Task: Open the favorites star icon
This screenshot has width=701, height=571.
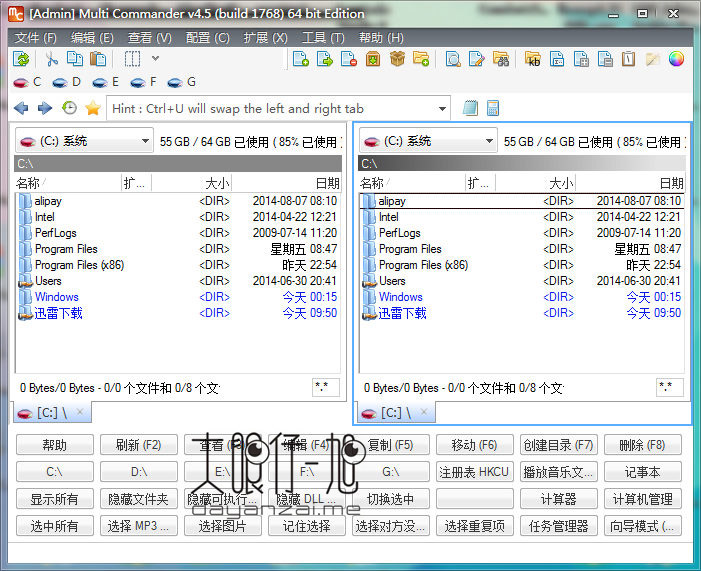Action: tap(93, 108)
